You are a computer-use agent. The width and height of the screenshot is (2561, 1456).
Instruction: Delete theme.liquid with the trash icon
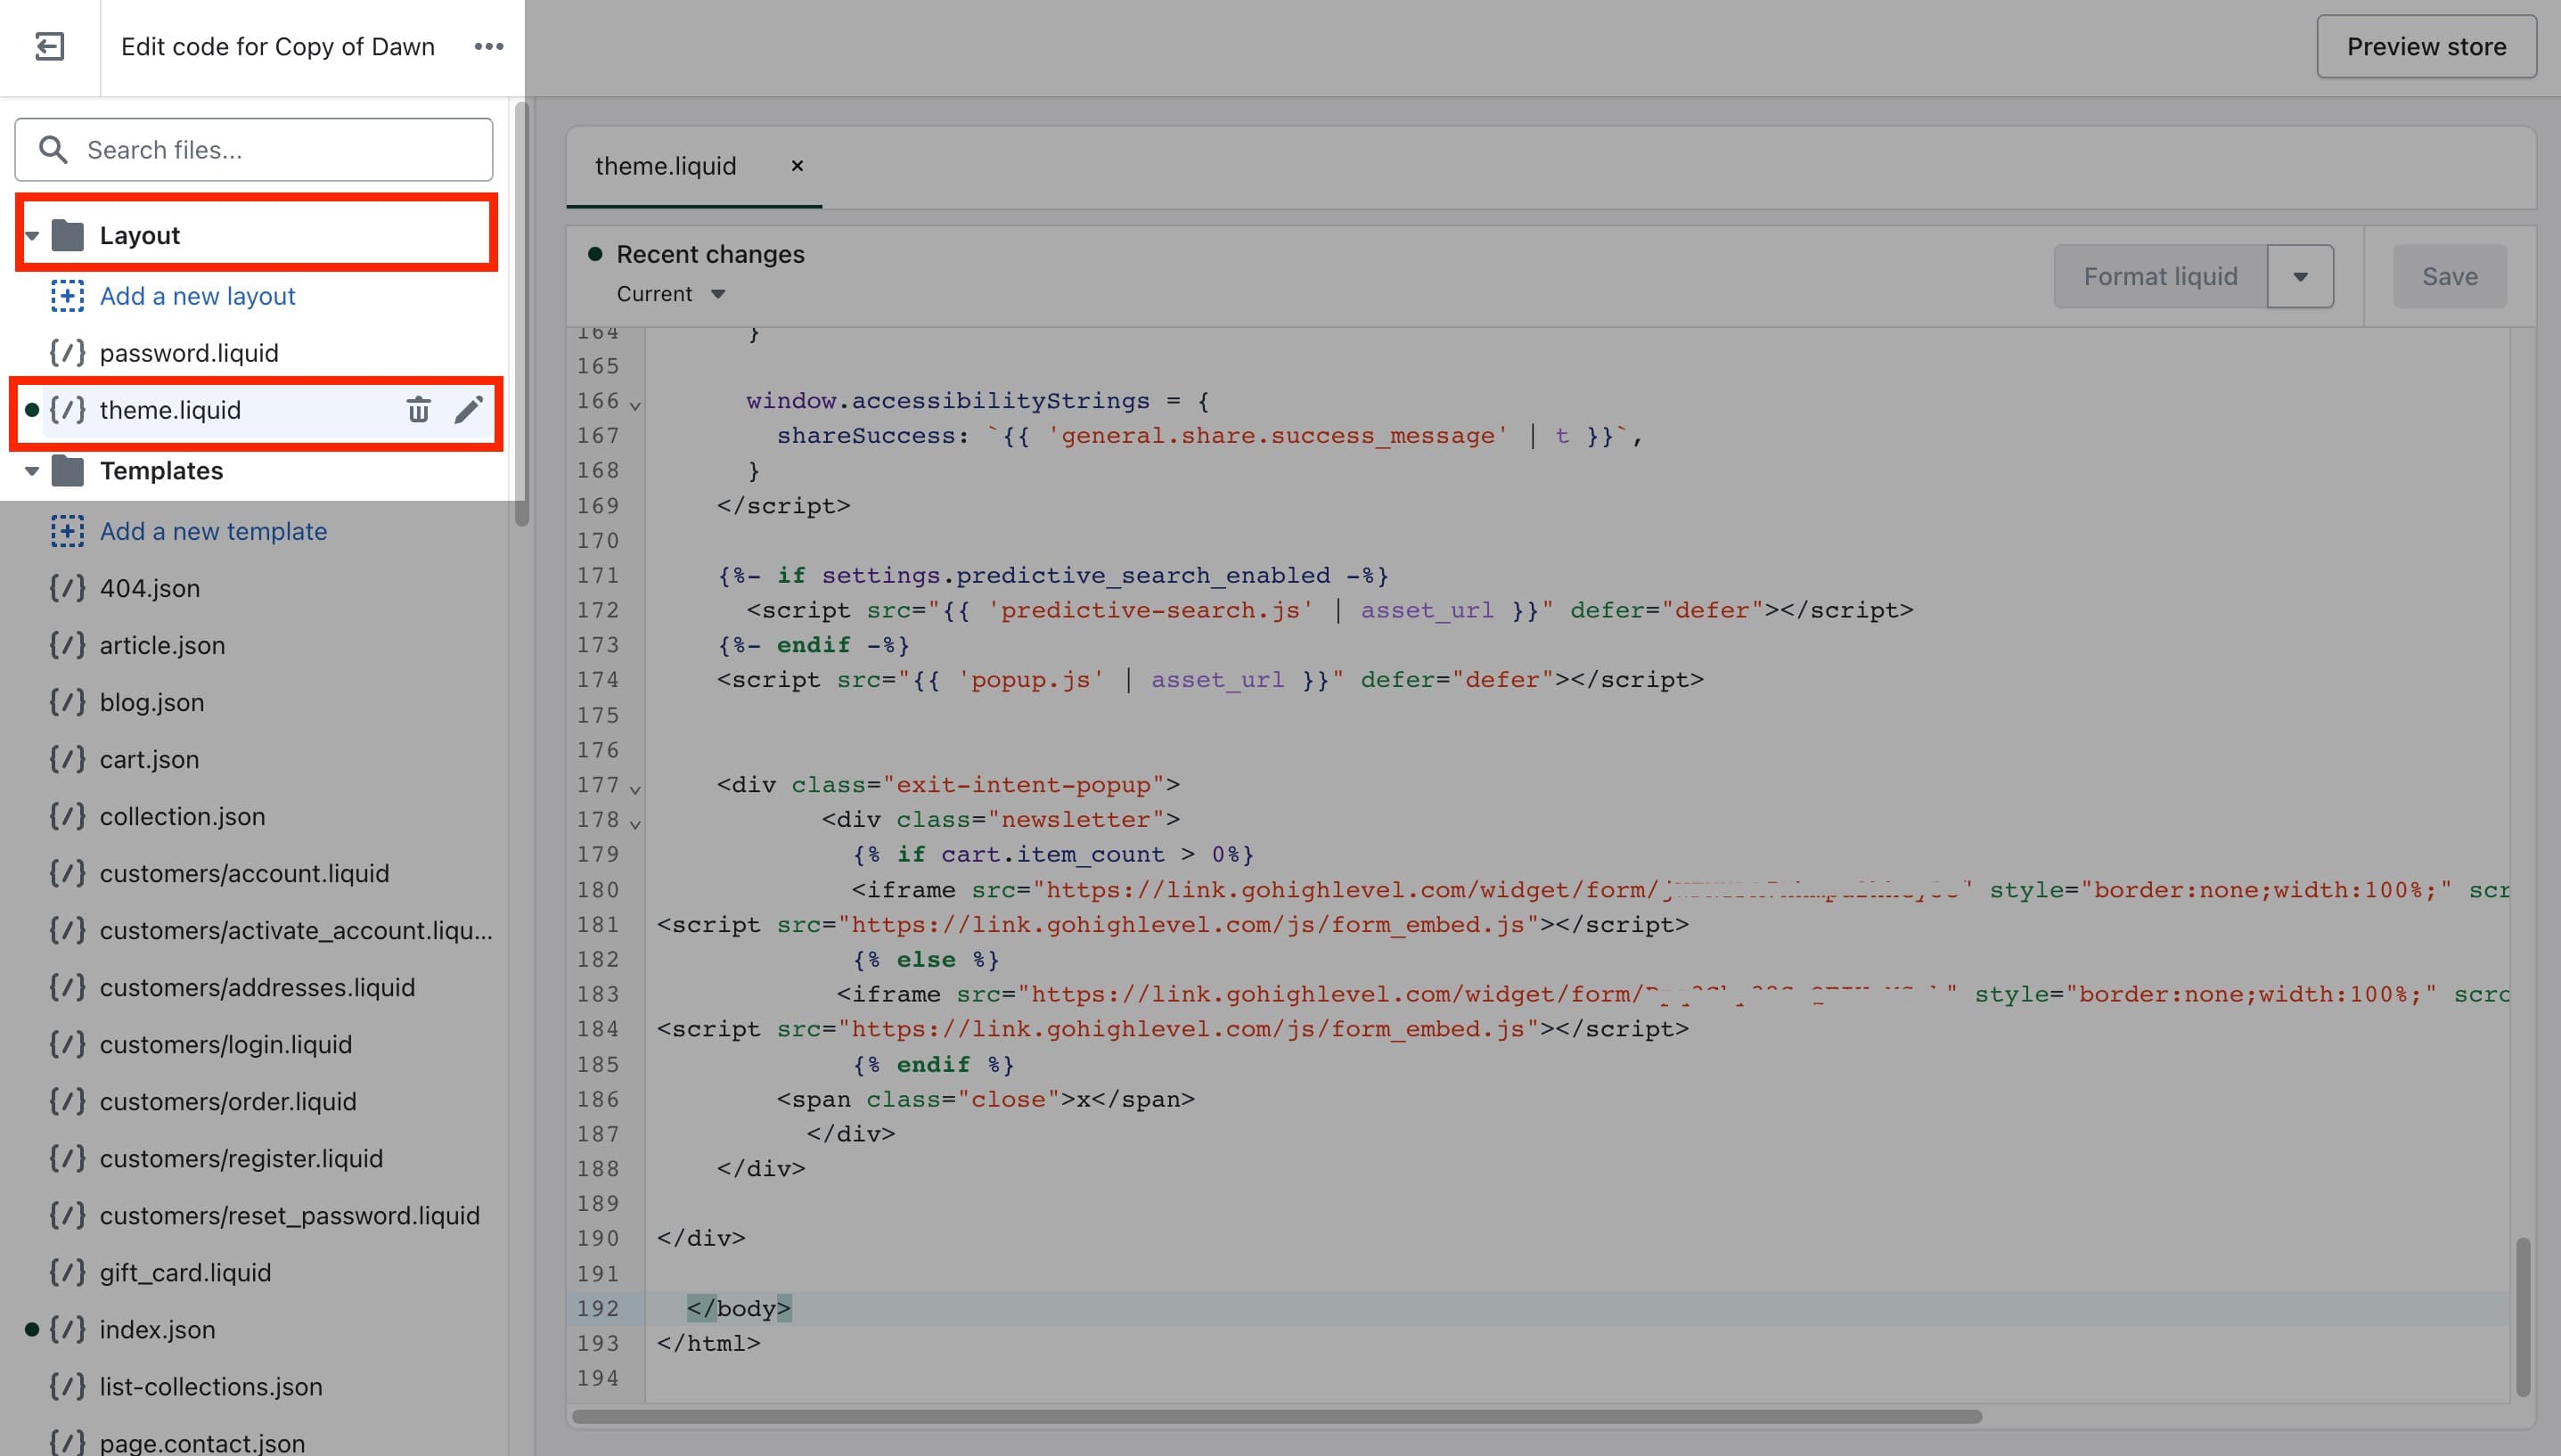[418, 410]
